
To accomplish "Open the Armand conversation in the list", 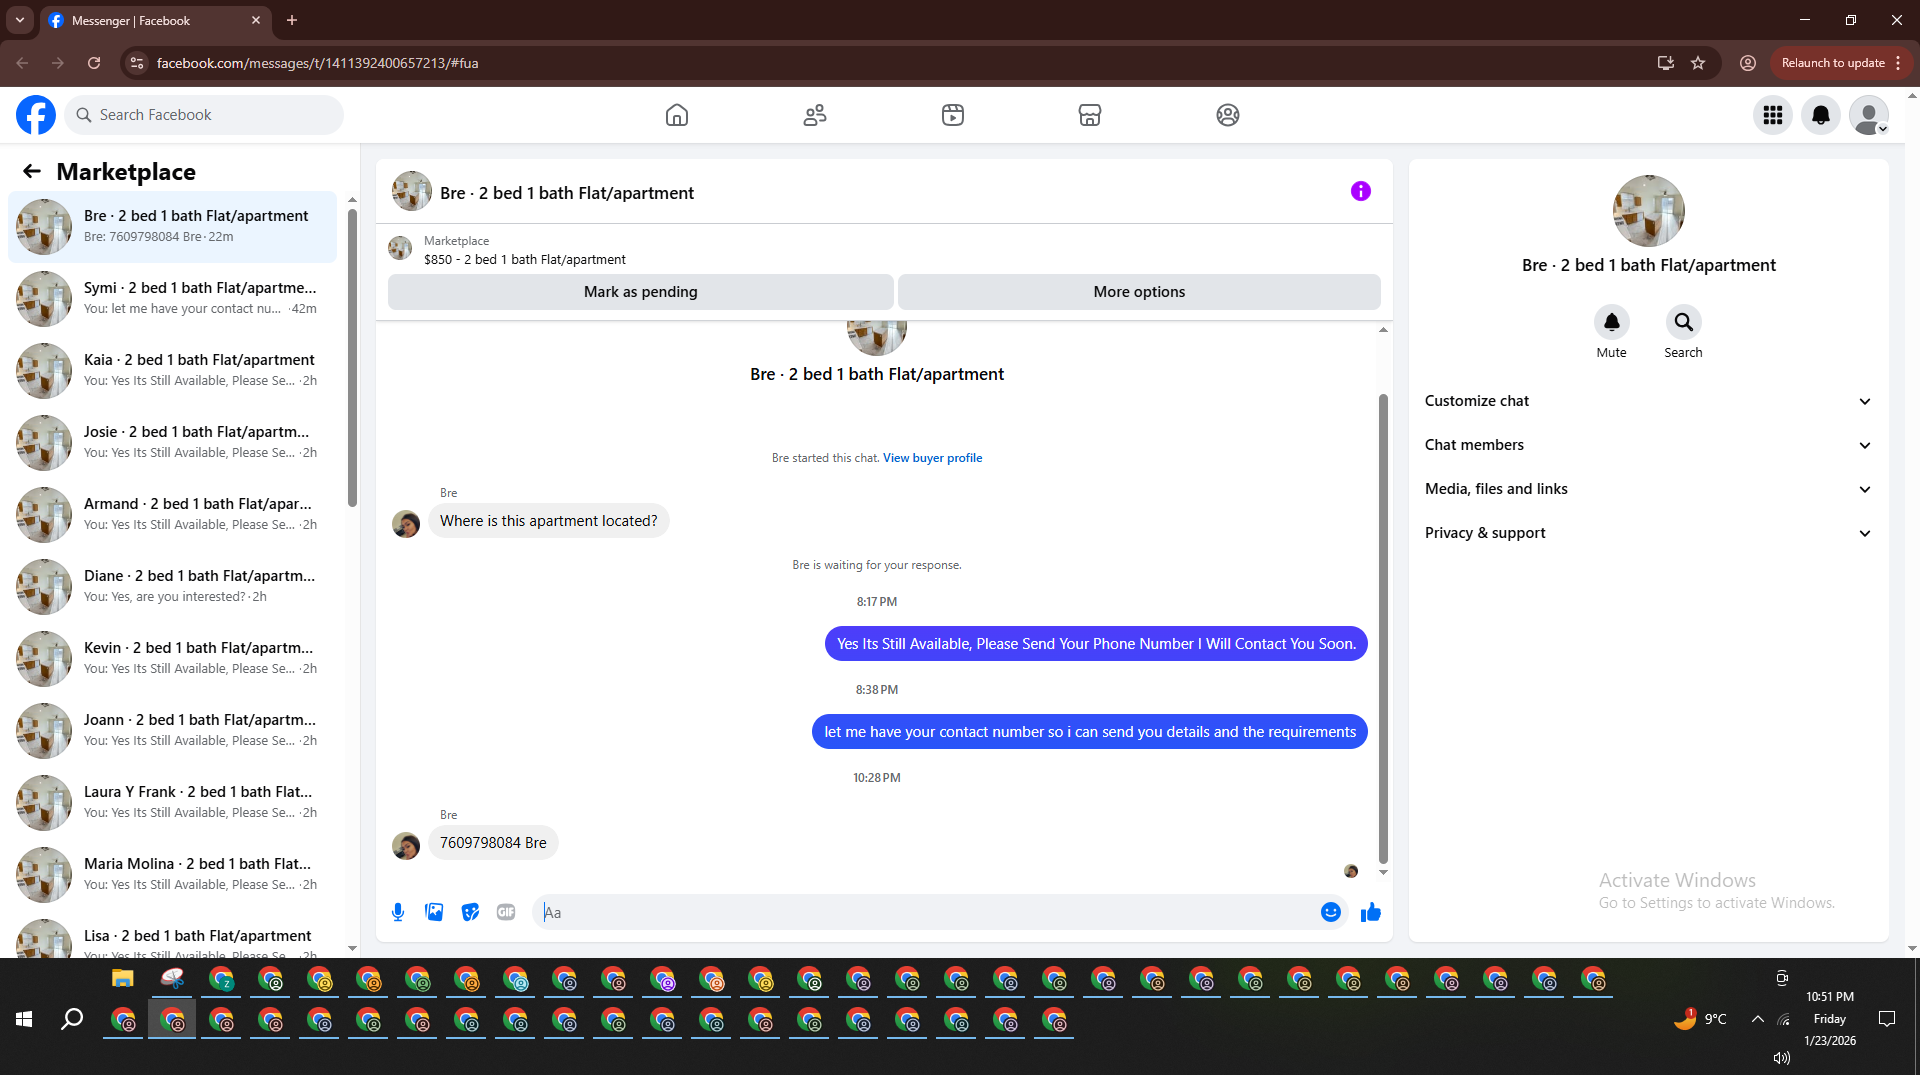I will click(172, 514).
